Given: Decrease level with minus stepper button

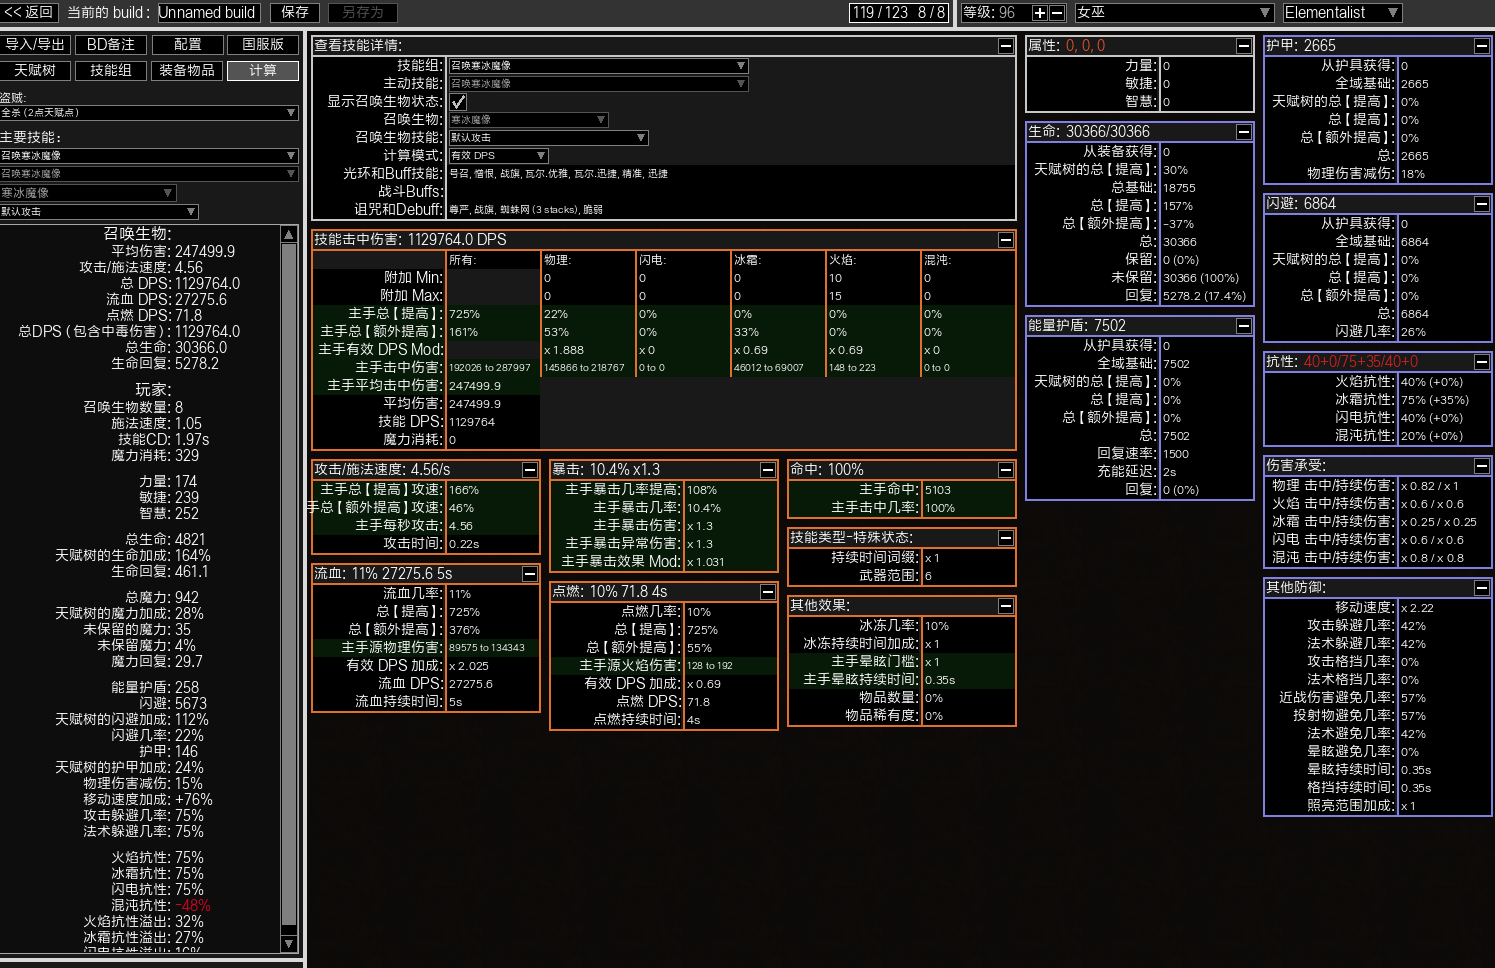Looking at the screenshot, I should coord(1056,13).
